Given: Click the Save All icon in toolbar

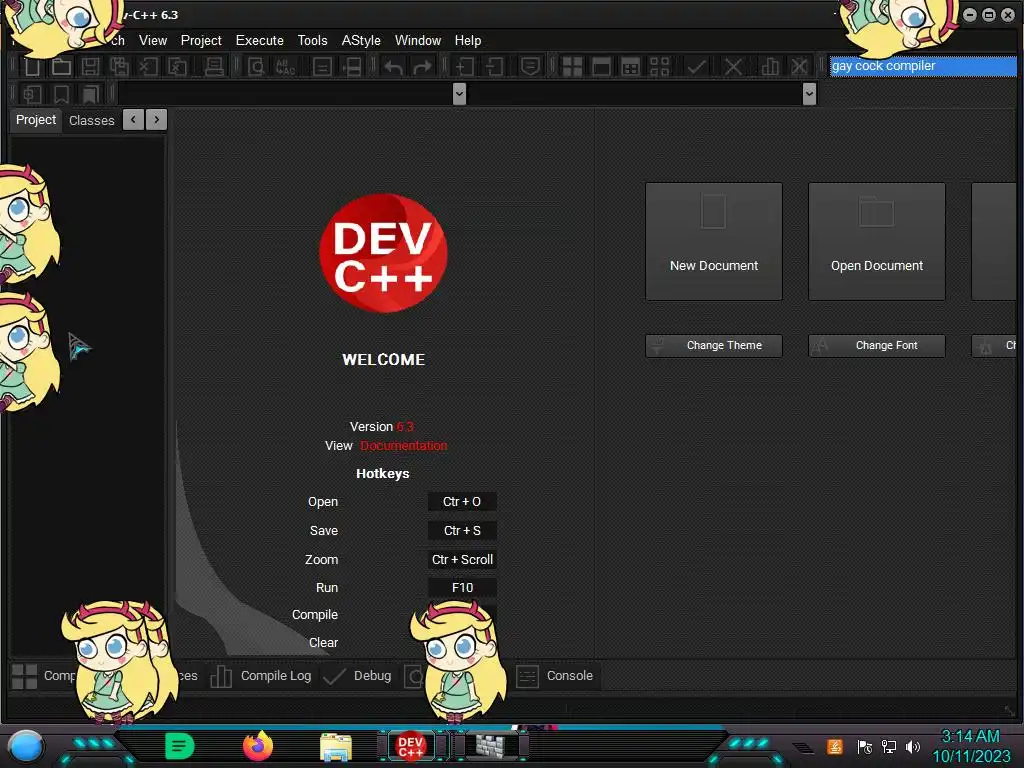Looking at the screenshot, I should [119, 67].
